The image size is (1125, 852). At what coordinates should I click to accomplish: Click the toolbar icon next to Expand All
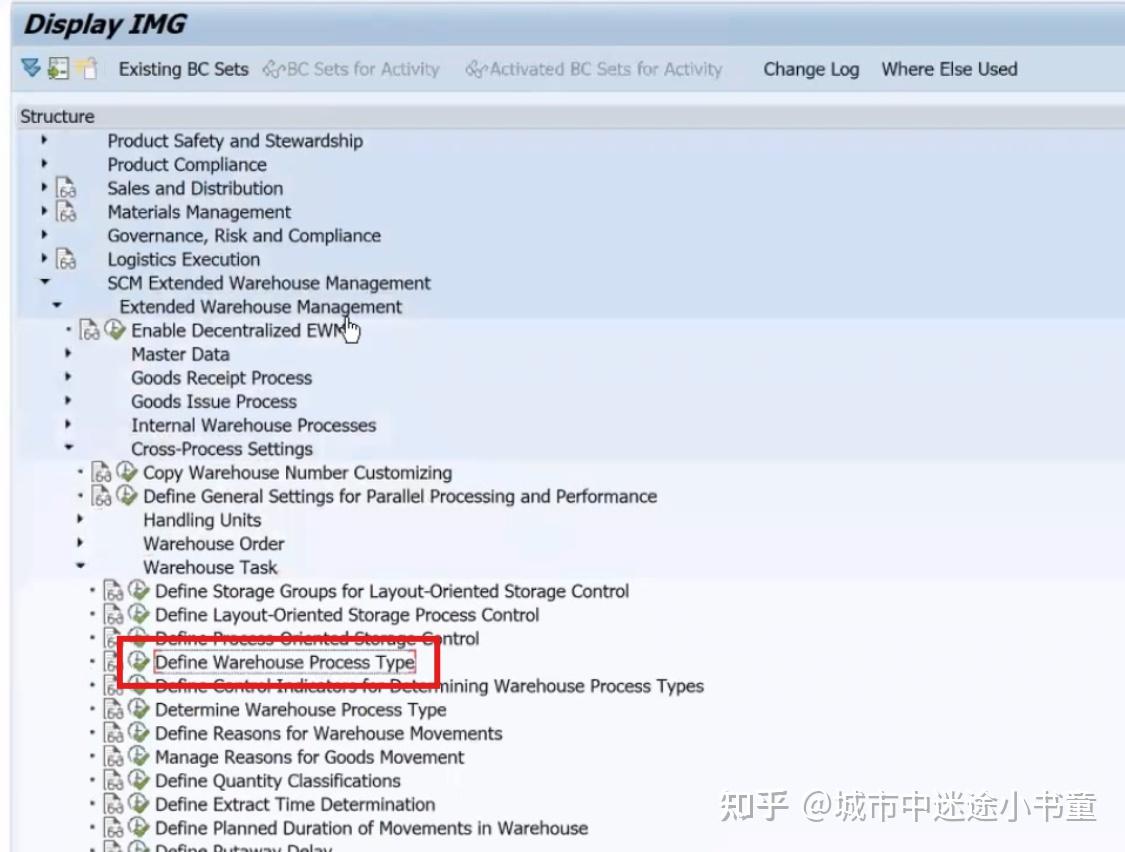click(58, 69)
